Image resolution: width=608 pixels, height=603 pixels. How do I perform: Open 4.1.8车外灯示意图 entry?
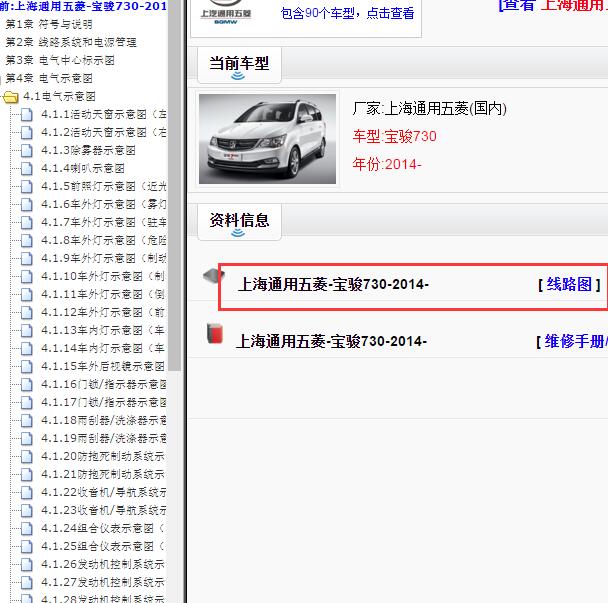click(x=104, y=240)
